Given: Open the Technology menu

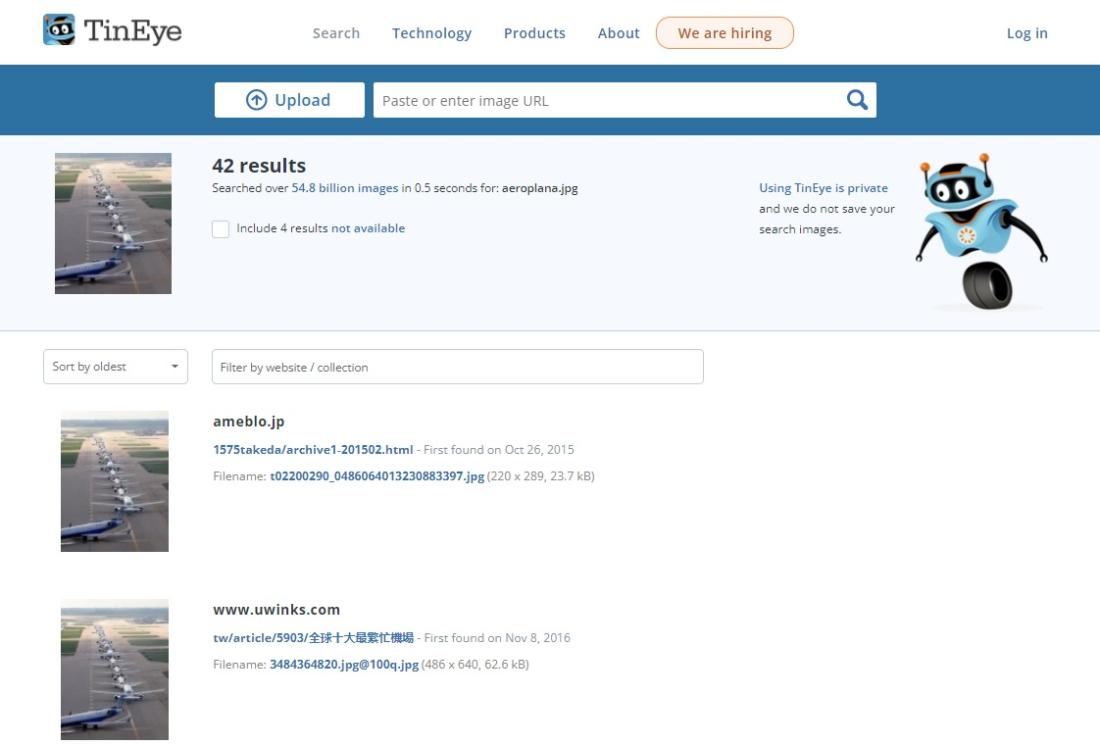Looking at the screenshot, I should click(431, 33).
